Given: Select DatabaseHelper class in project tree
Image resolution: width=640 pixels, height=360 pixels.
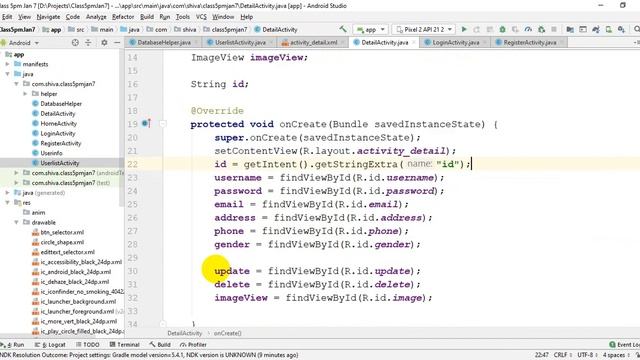Looking at the screenshot, I should point(61,104).
